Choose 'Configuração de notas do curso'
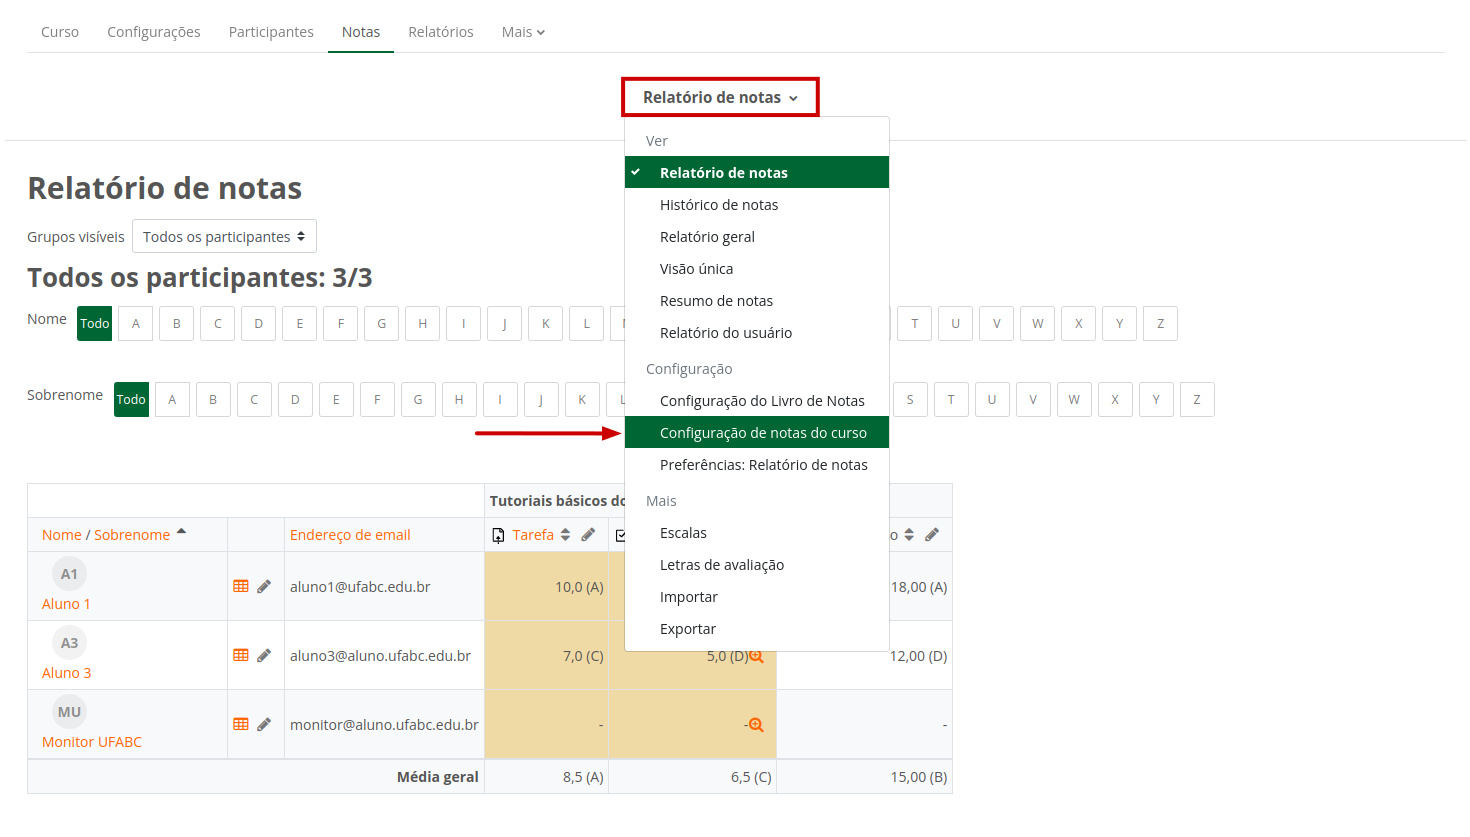The width and height of the screenshot is (1470, 837). [762, 433]
